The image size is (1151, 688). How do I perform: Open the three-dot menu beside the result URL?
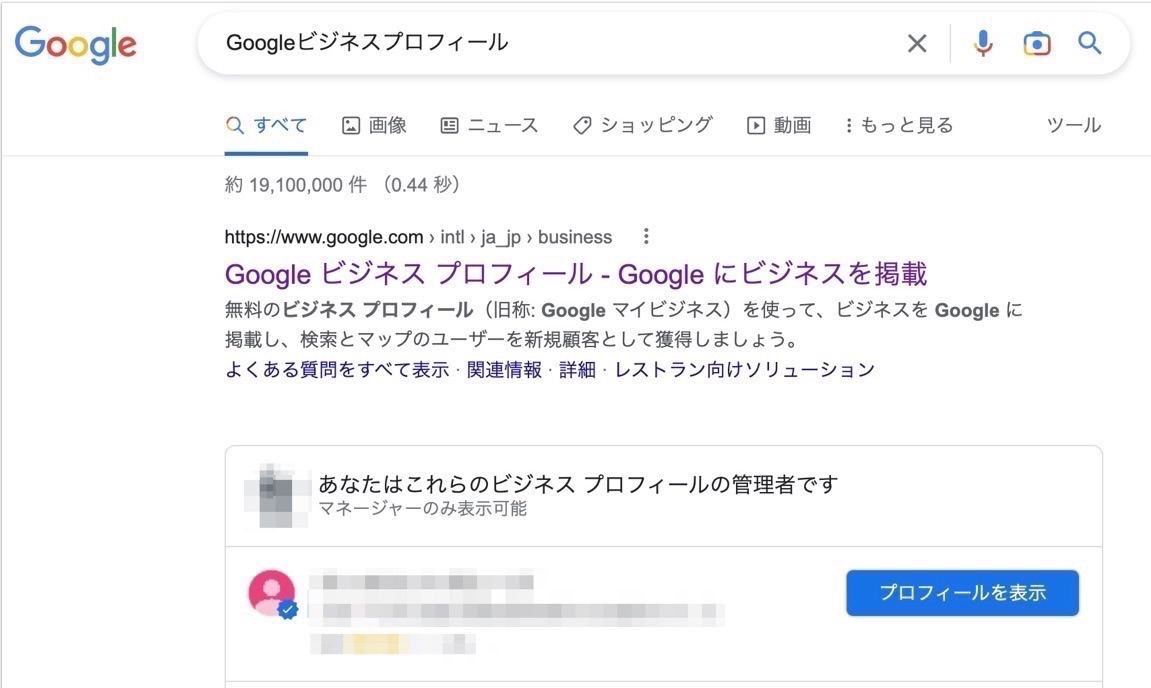[646, 236]
